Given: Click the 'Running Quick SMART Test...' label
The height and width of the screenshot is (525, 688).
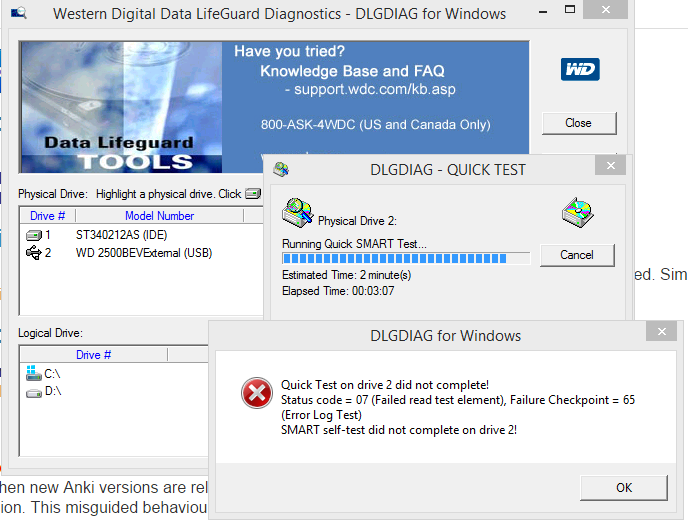Looking at the screenshot, I should [354, 244].
